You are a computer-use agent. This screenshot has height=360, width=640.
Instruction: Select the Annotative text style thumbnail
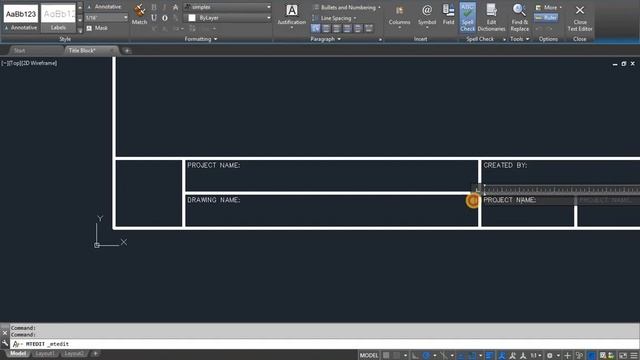click(21, 18)
